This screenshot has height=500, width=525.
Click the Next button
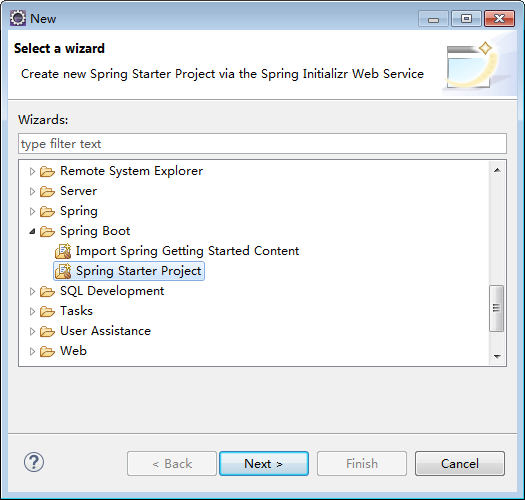tap(264, 463)
